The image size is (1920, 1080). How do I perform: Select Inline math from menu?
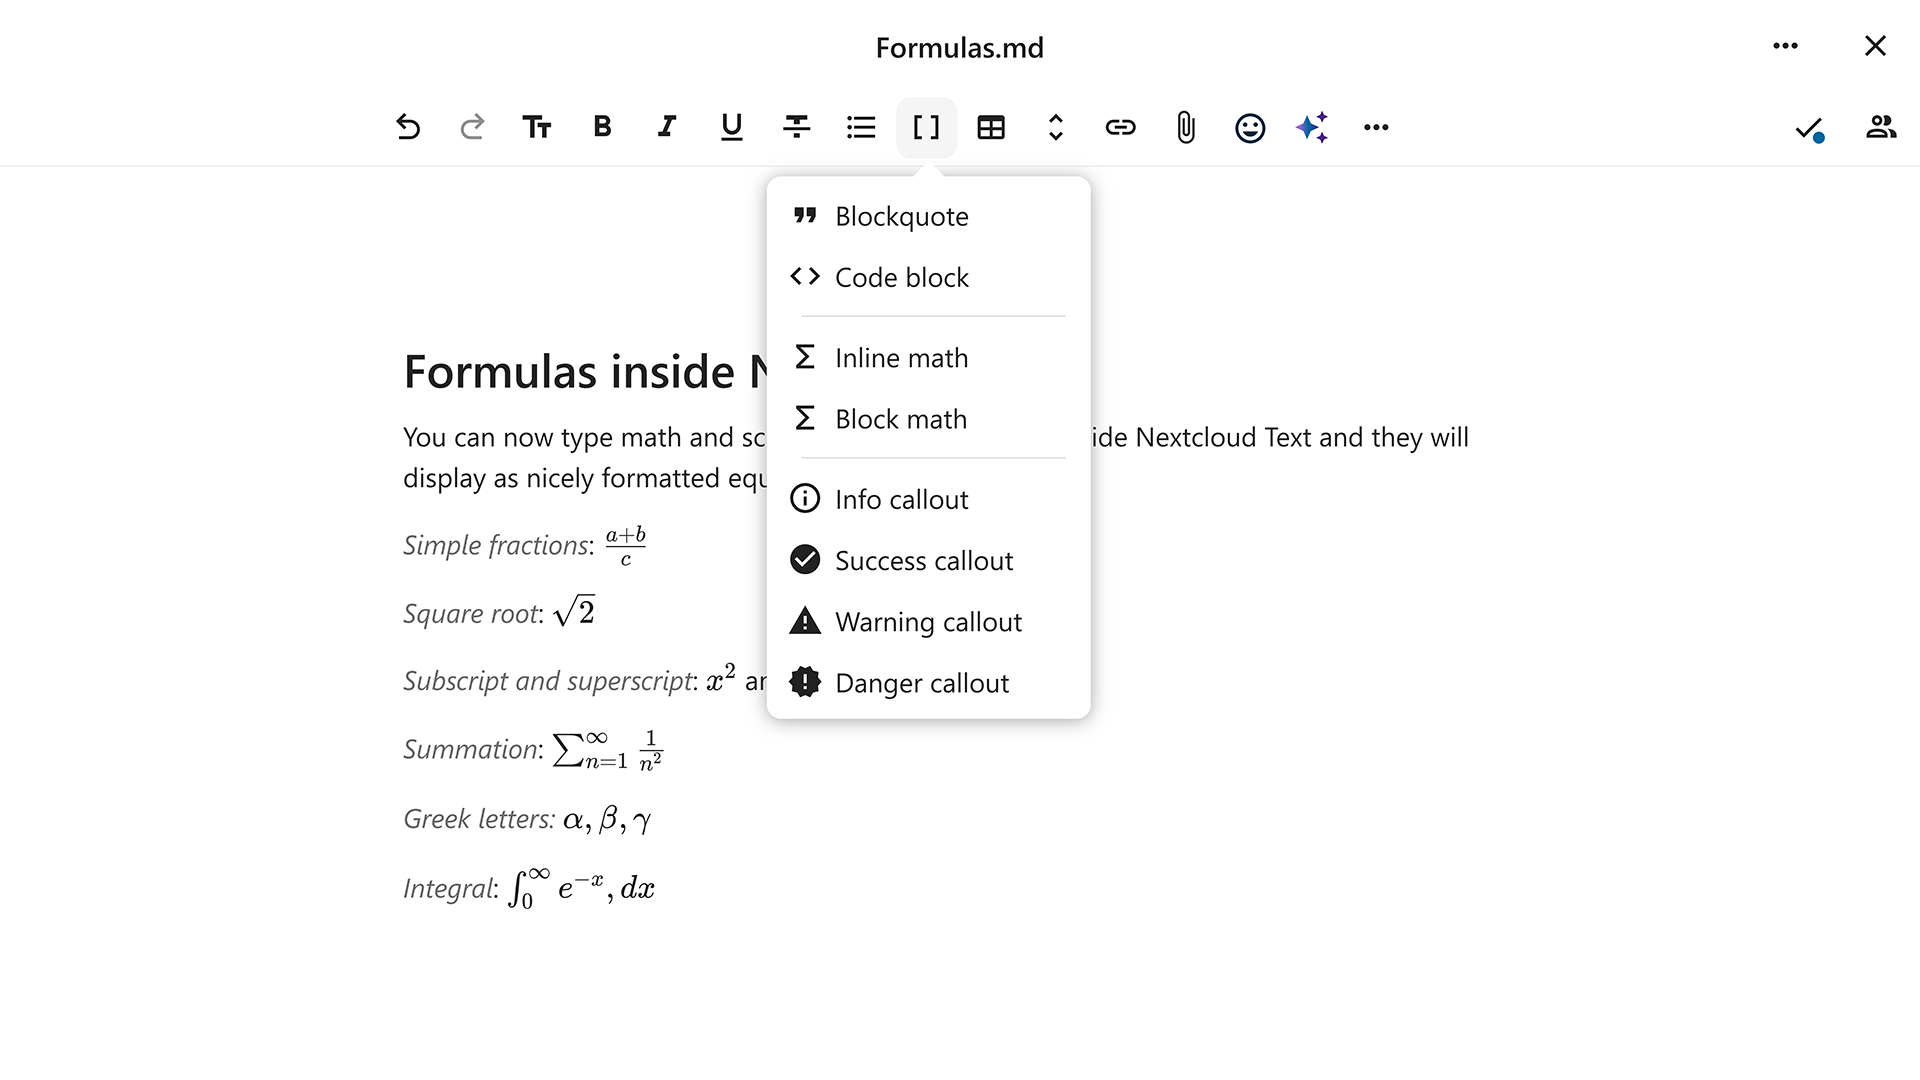coord(900,358)
